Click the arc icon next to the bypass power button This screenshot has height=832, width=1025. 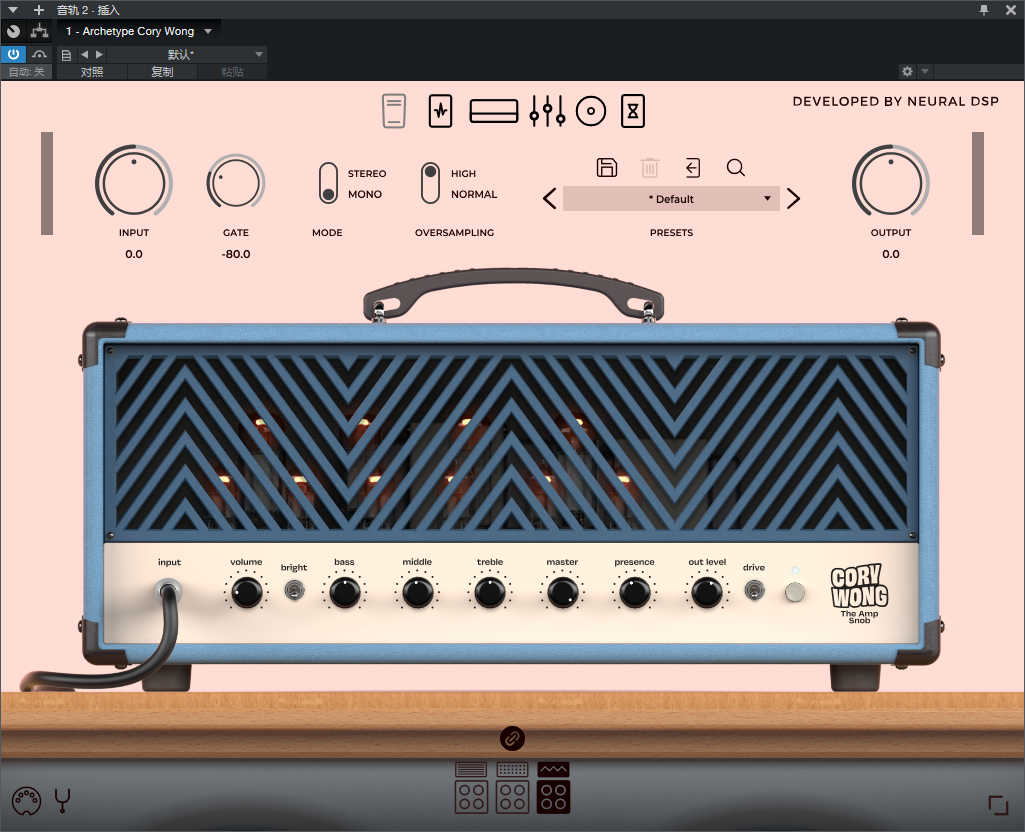click(x=39, y=54)
